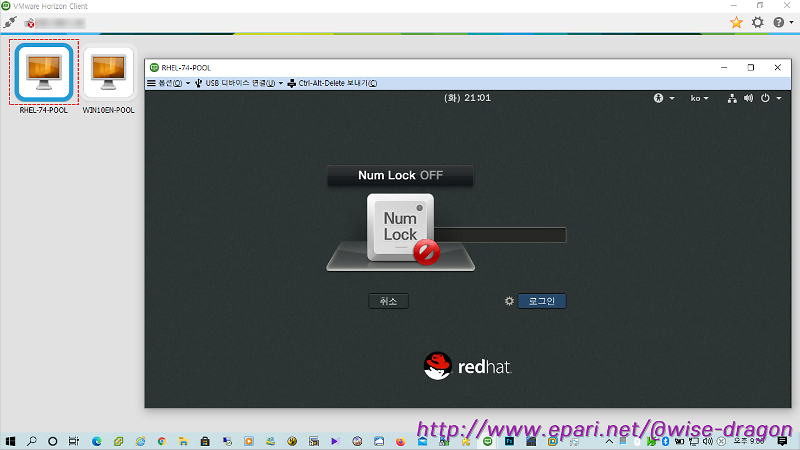Click the purple Visual Studio taskbar icon
Viewport: 800px width, 450px height.
coord(335,441)
